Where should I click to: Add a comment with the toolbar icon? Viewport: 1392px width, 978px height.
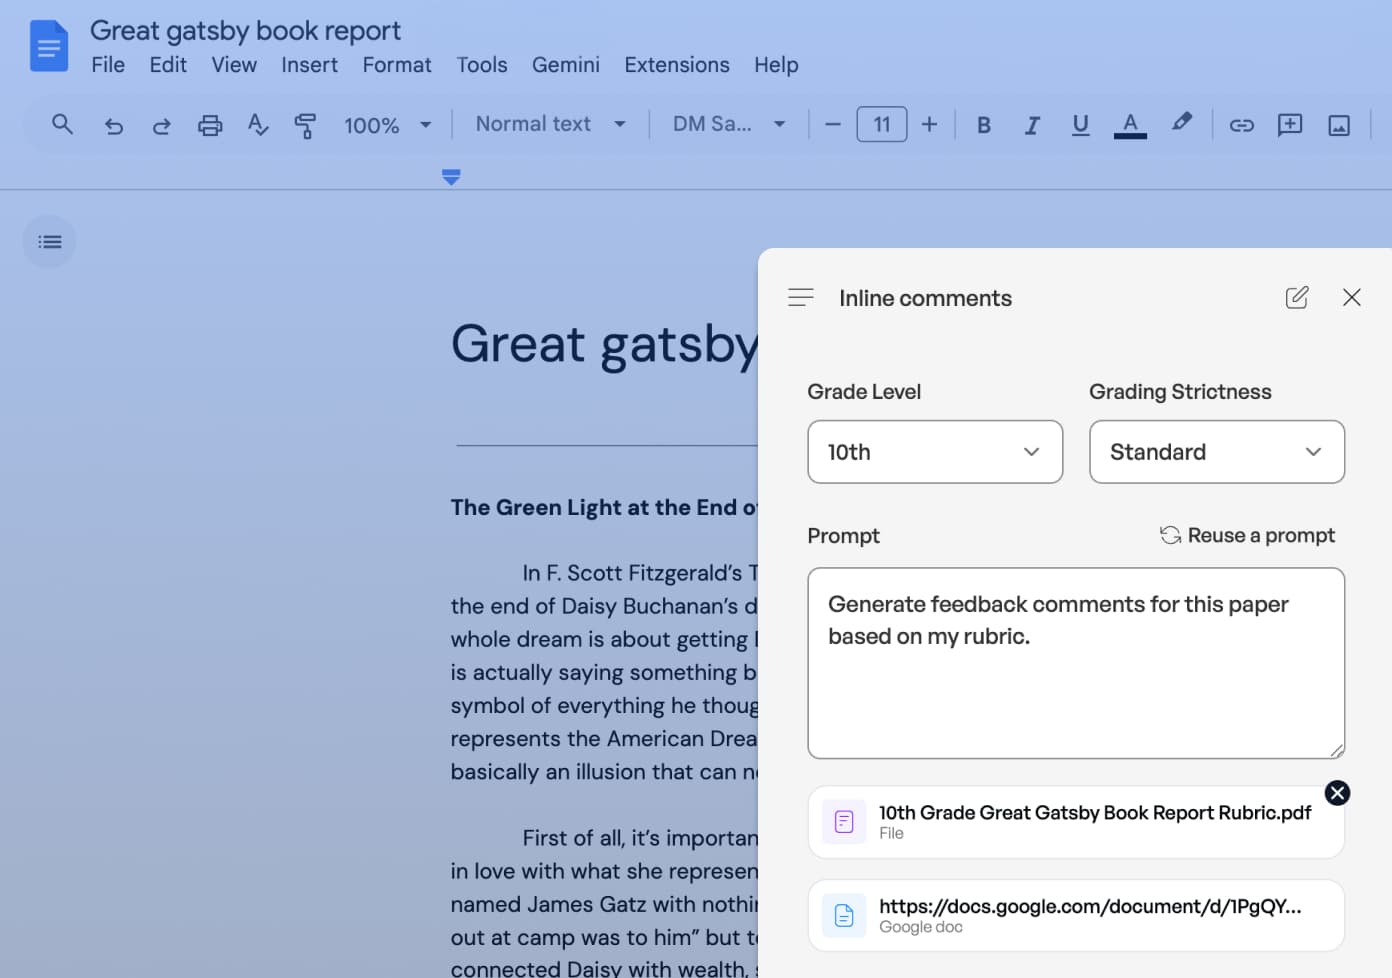1290,125
